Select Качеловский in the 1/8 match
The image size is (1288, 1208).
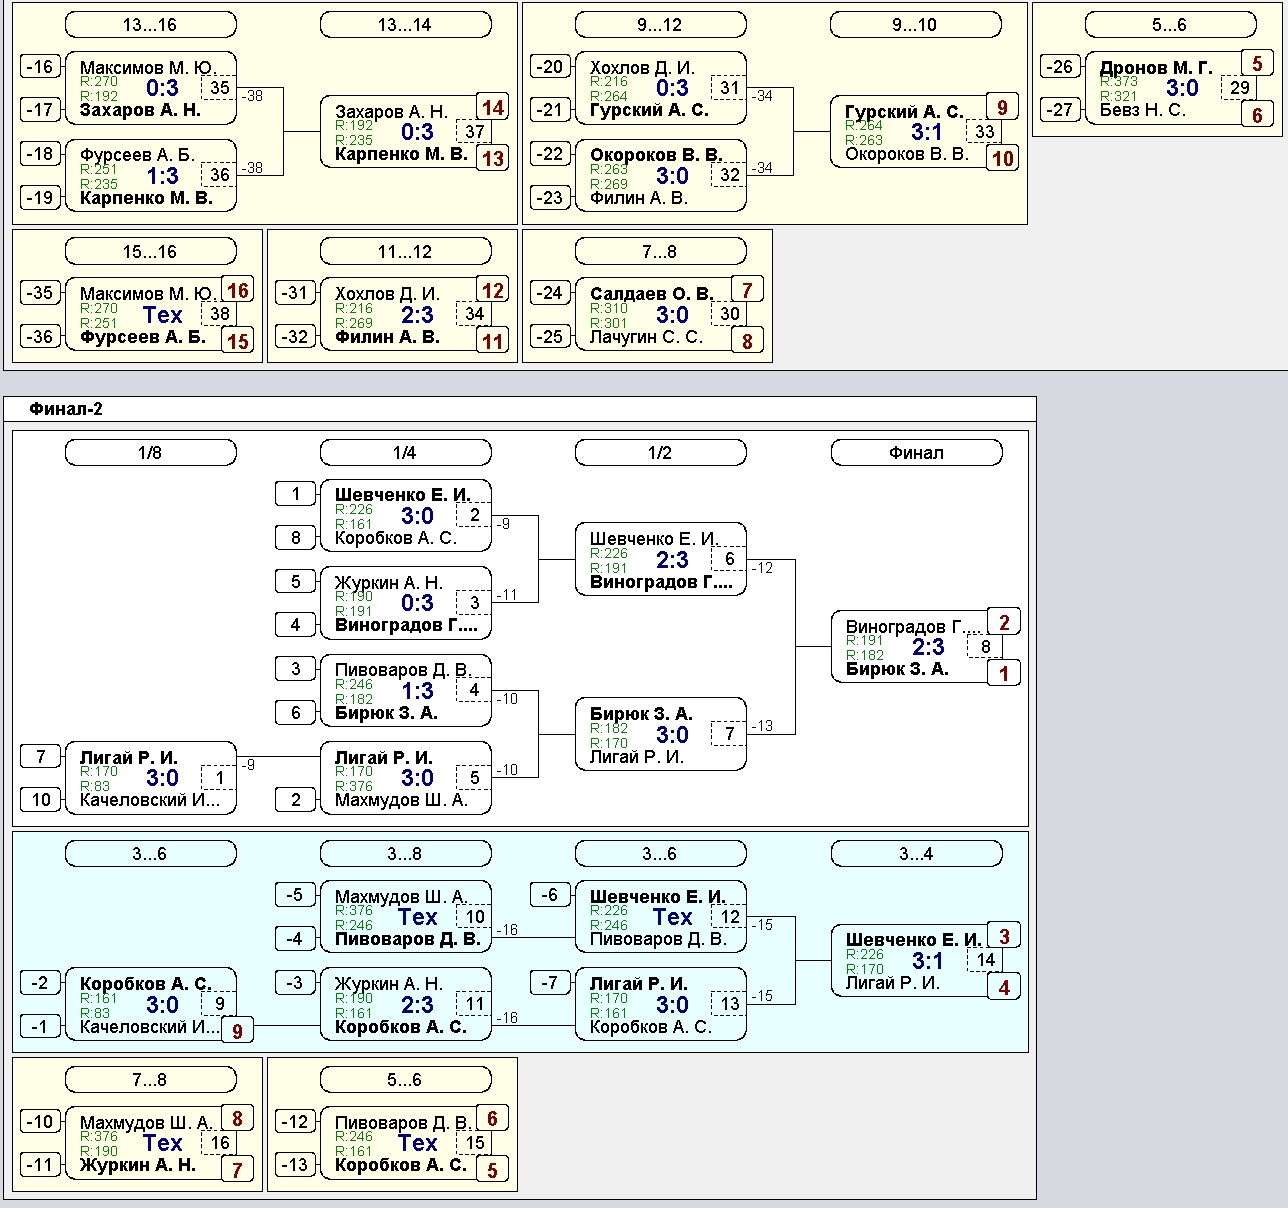point(149,800)
